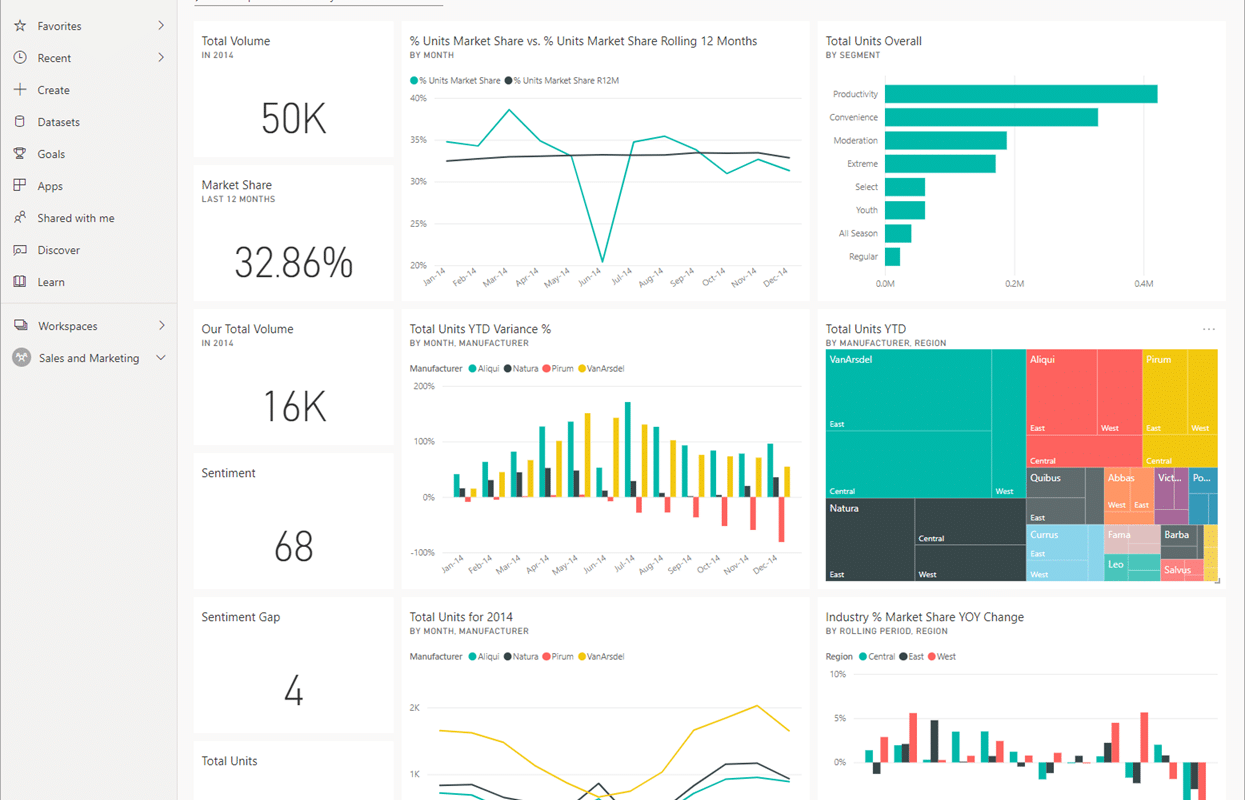Select Workspaces in the navigation pane
The image size is (1245, 800).
tap(67, 326)
